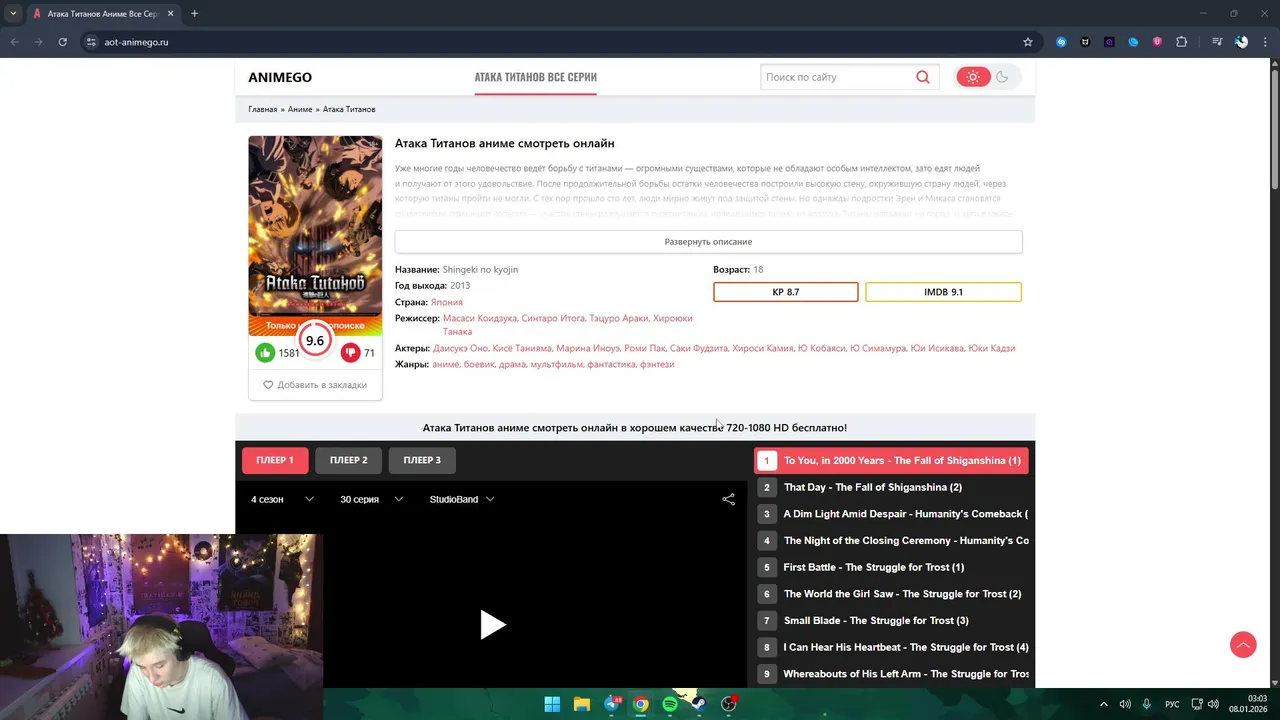Open the боевик genre link

(479, 364)
